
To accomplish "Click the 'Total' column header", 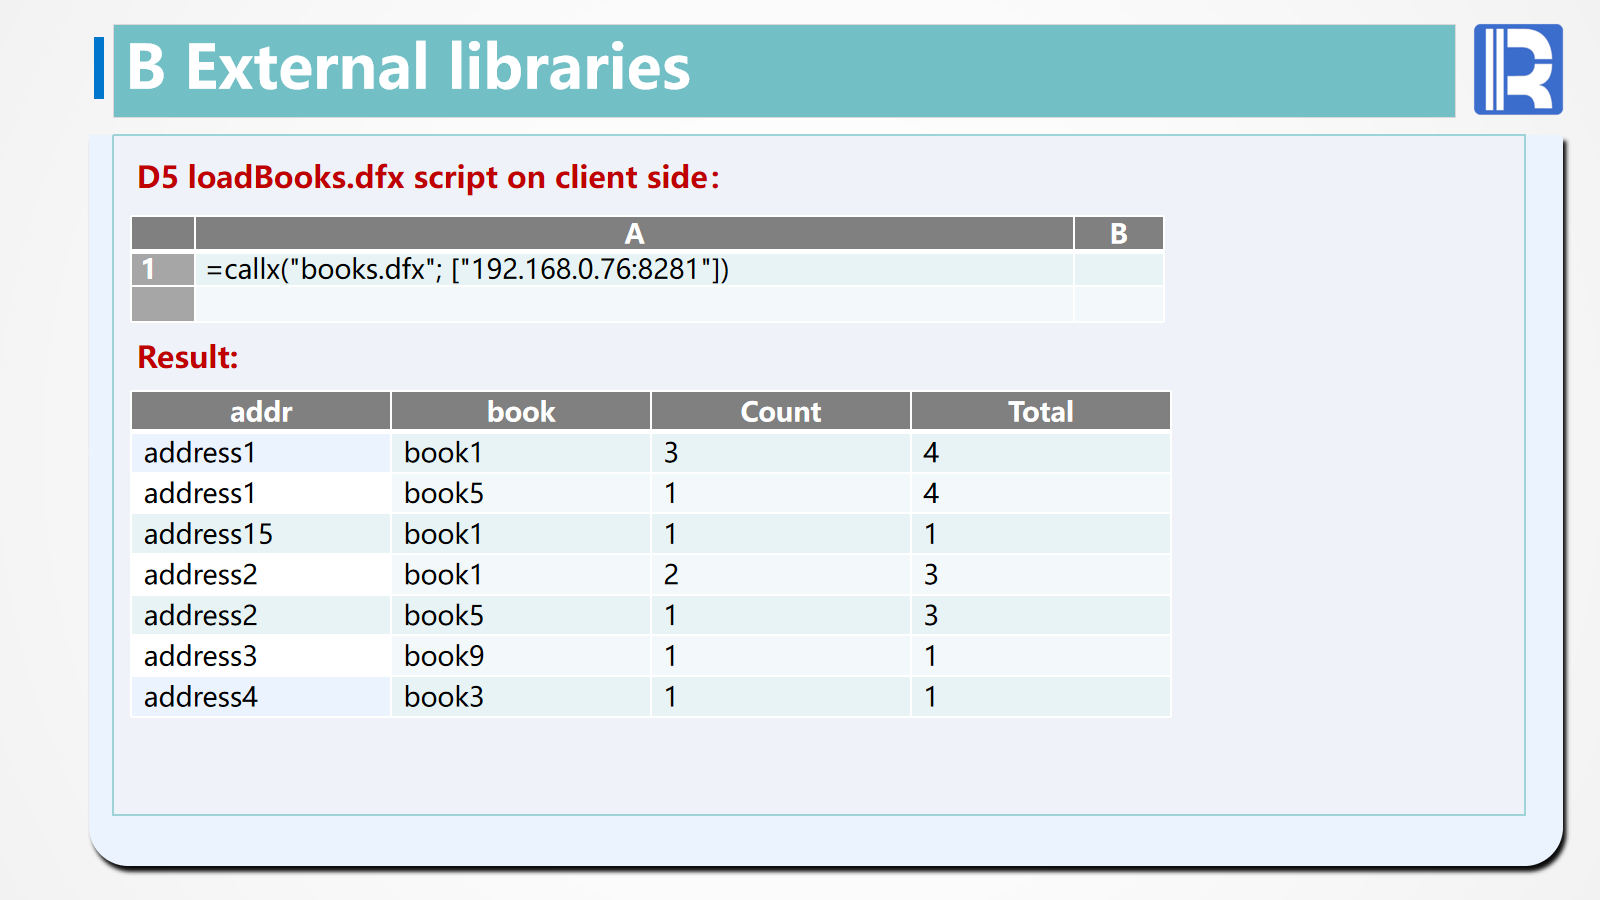I will (x=1040, y=411).
